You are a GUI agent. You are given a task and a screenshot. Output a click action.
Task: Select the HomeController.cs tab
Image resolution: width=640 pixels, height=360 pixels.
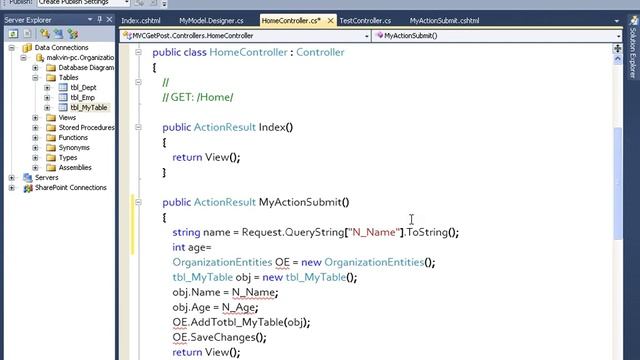(x=291, y=20)
